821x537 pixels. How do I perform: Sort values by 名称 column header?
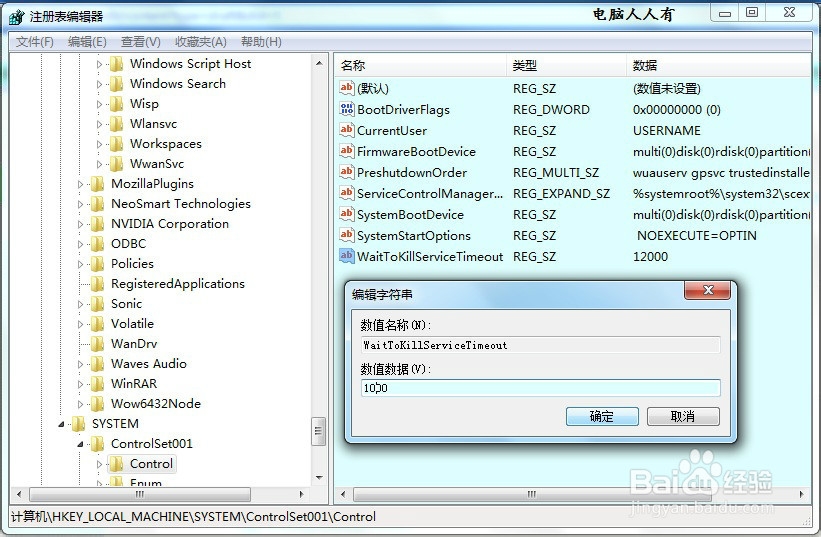(x=420, y=65)
